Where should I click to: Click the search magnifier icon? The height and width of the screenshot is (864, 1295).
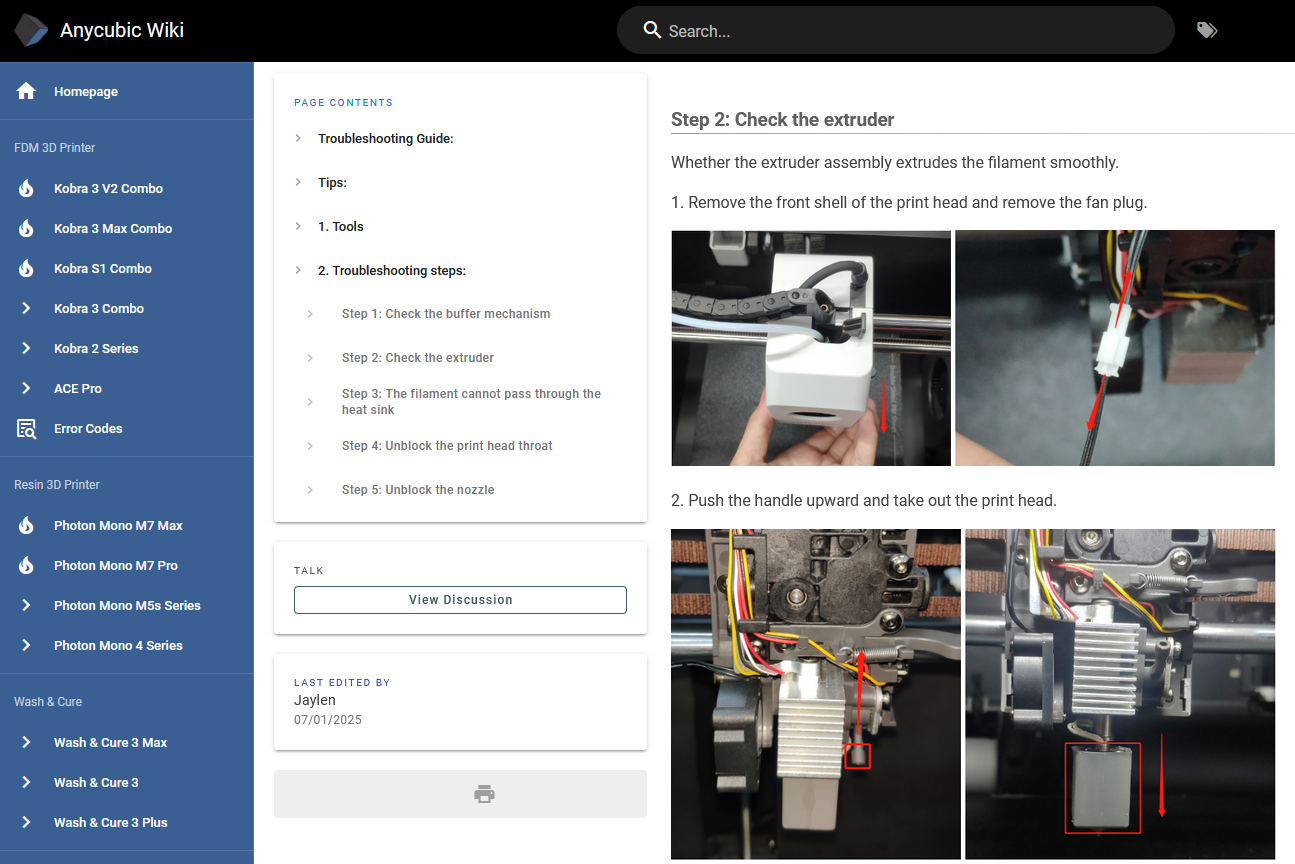652,30
